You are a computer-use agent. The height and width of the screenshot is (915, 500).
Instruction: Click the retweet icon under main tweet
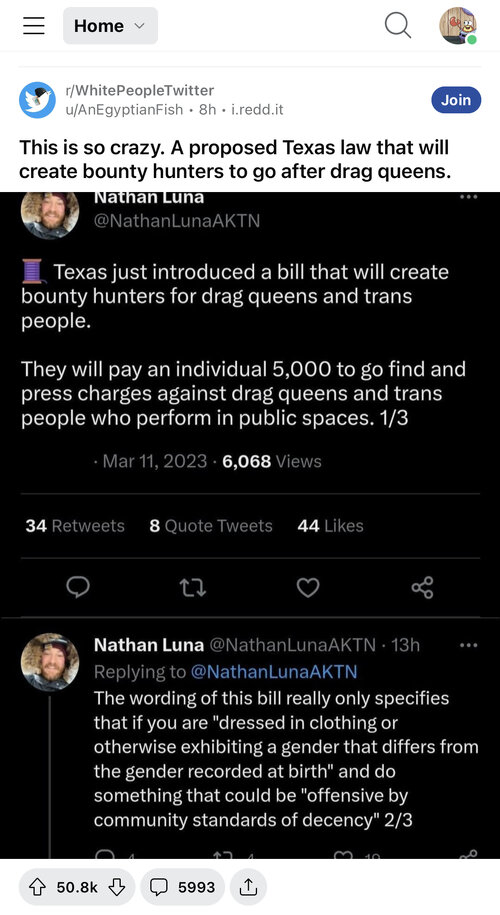[x=193, y=588]
